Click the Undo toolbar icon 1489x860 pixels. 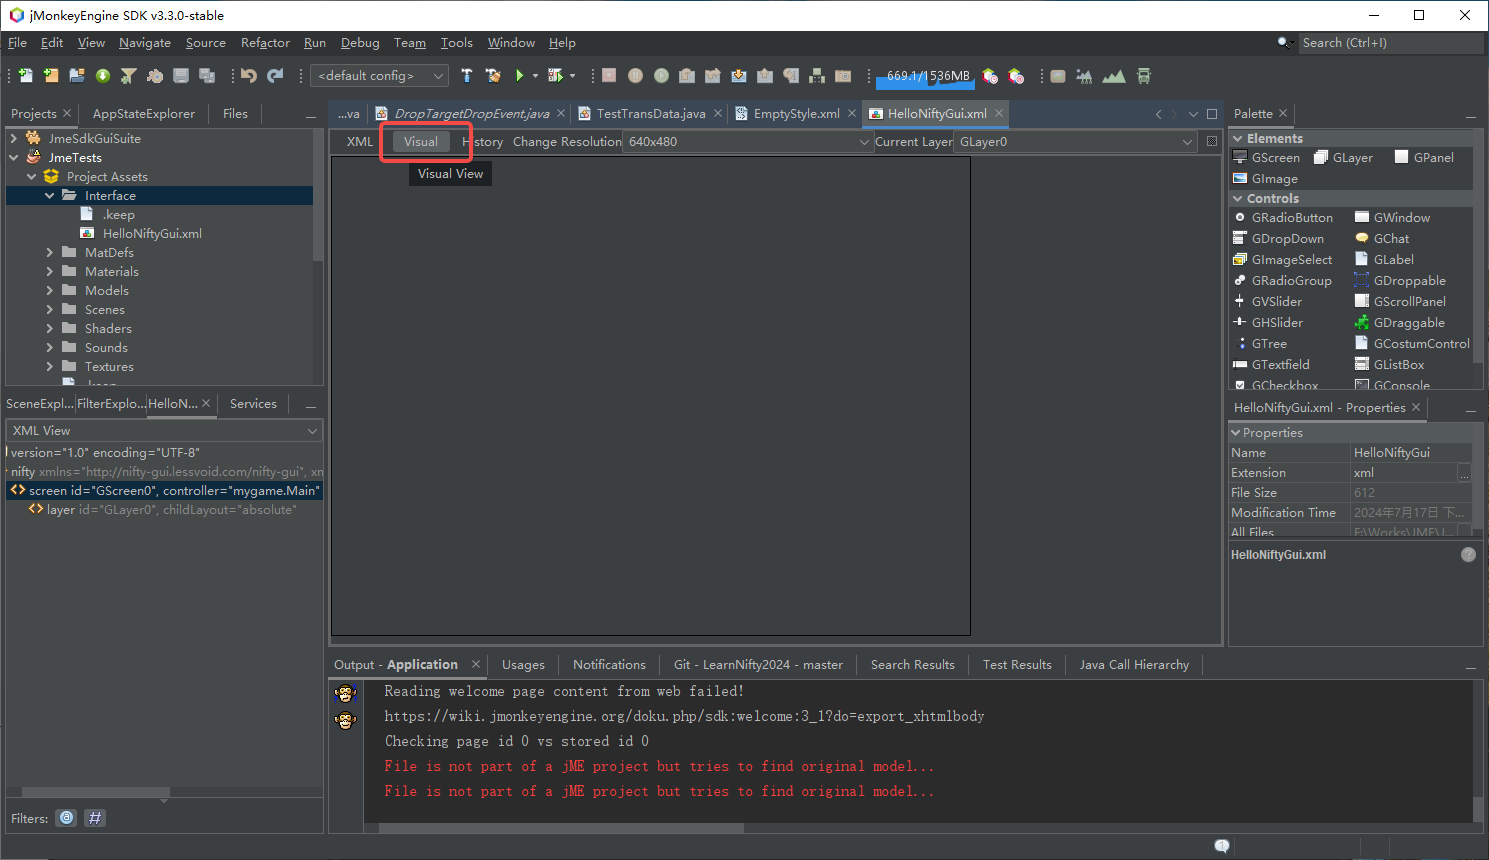tap(249, 76)
